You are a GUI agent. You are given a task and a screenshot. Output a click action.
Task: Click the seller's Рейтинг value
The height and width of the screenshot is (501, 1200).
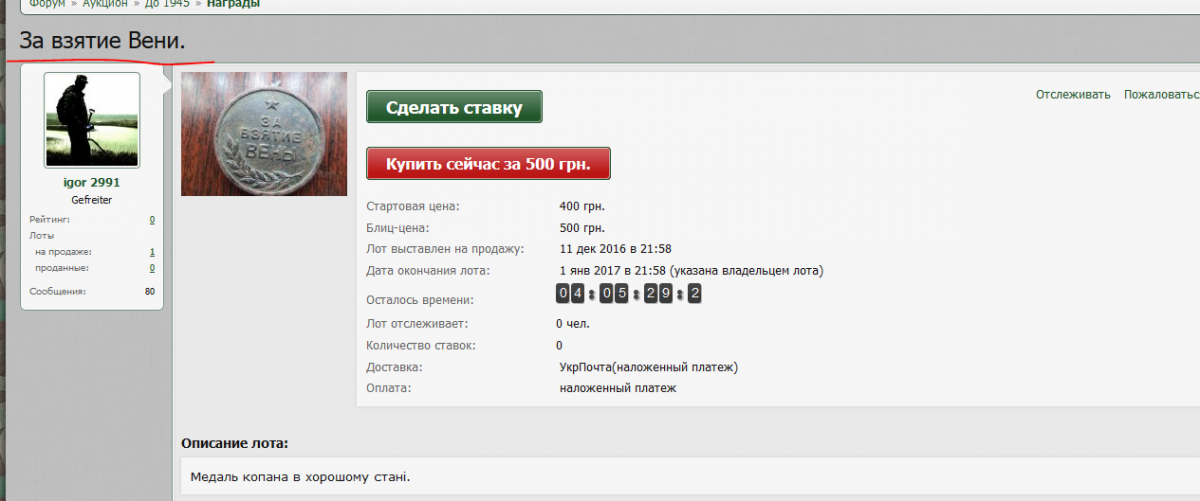point(152,219)
